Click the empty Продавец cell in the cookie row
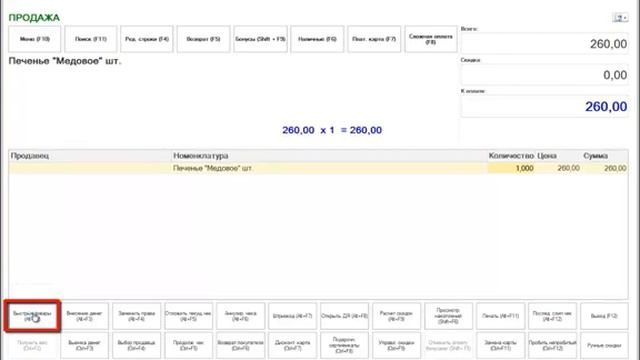The height and width of the screenshot is (360, 640). 90,168
